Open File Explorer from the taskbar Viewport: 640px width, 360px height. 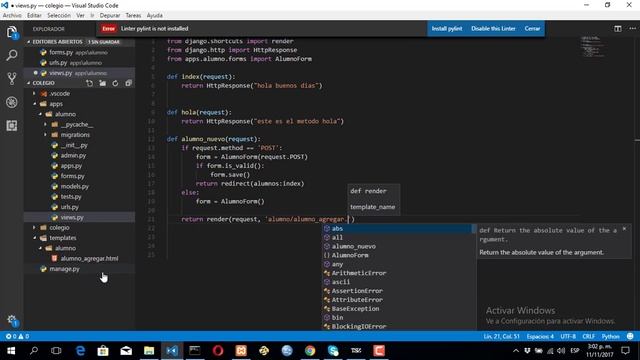pyautogui.click(x=149, y=351)
